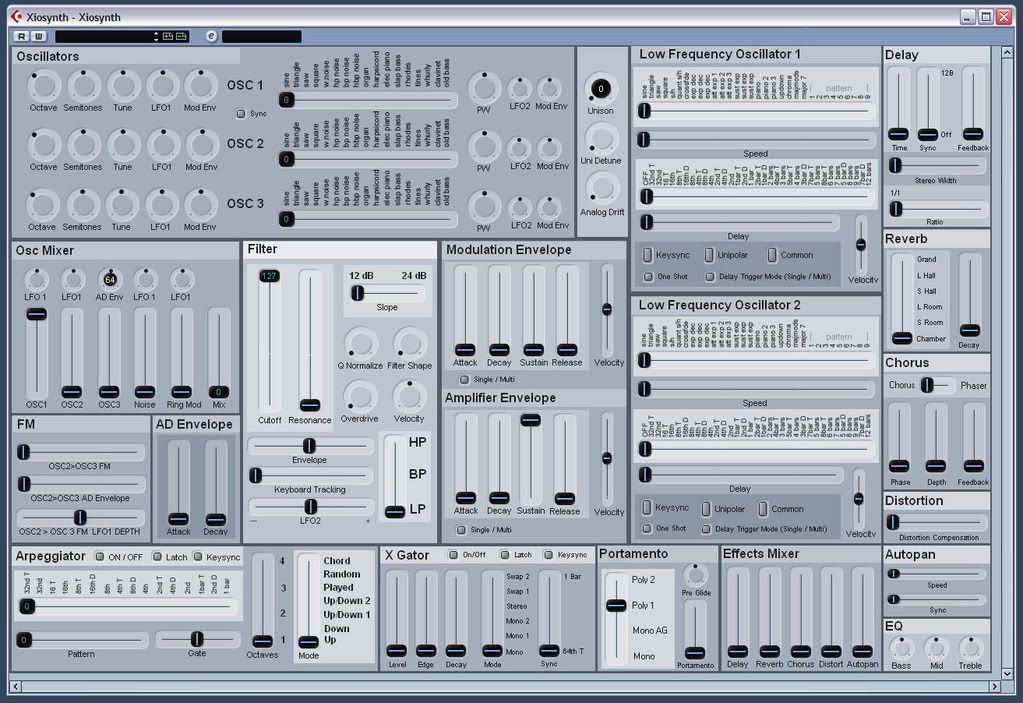Click the edit 'e' icon in toolbar
This screenshot has width=1023, height=703.
pos(211,36)
